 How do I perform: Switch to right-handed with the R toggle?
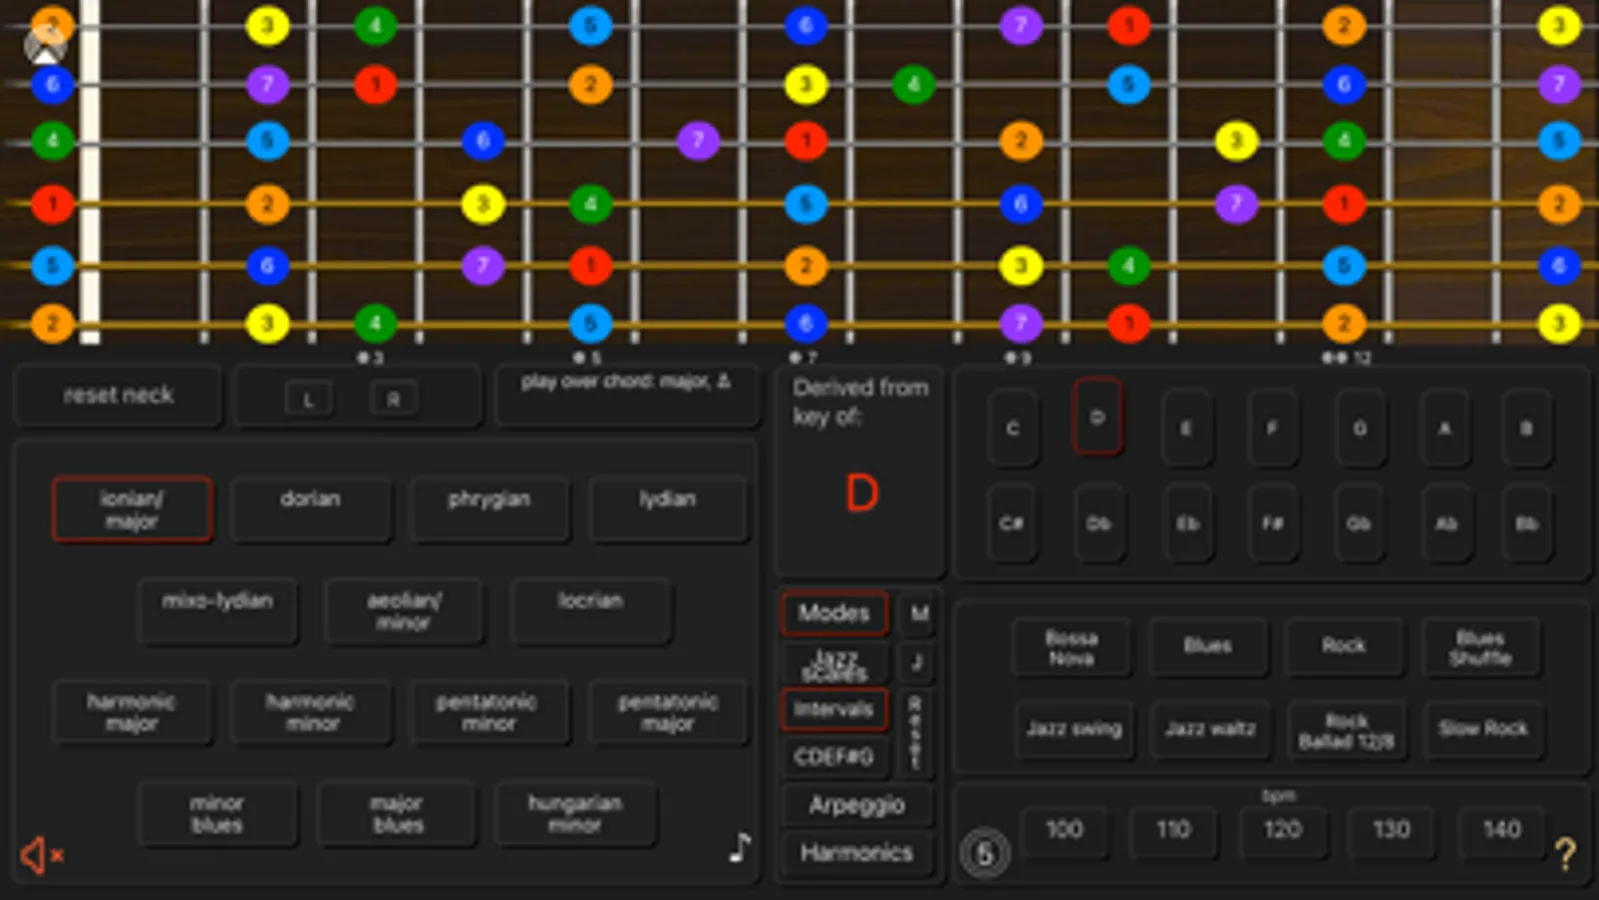tap(393, 399)
